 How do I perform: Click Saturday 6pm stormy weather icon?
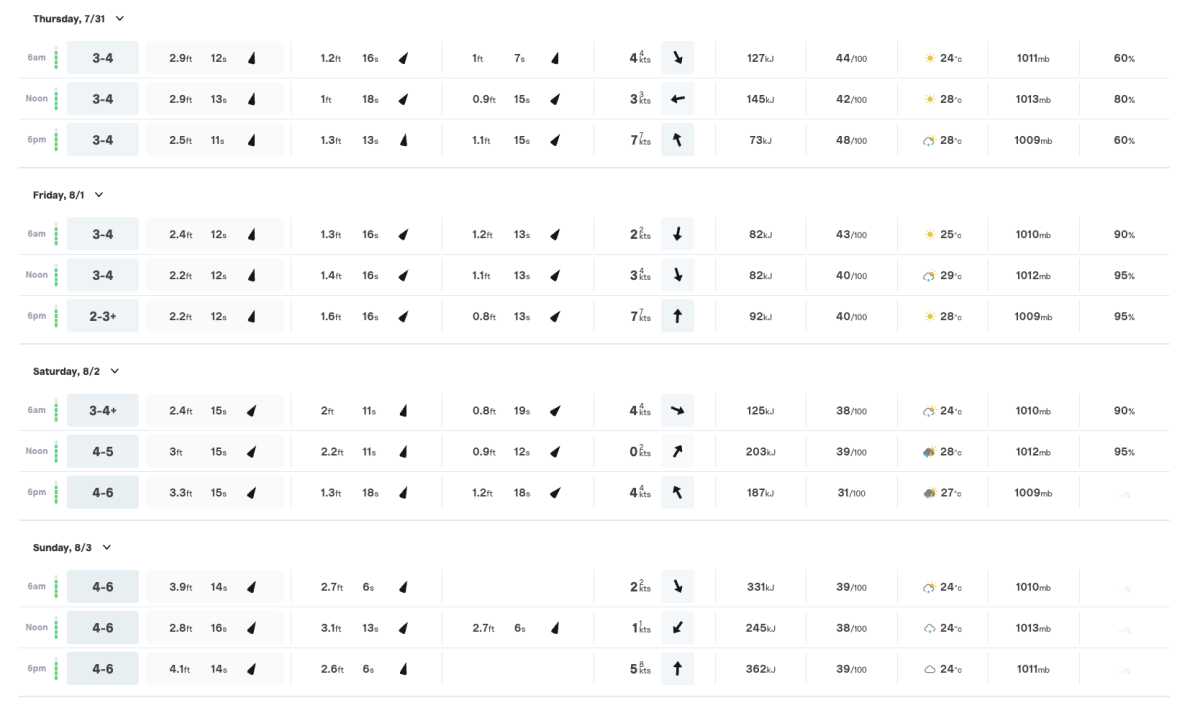930,493
